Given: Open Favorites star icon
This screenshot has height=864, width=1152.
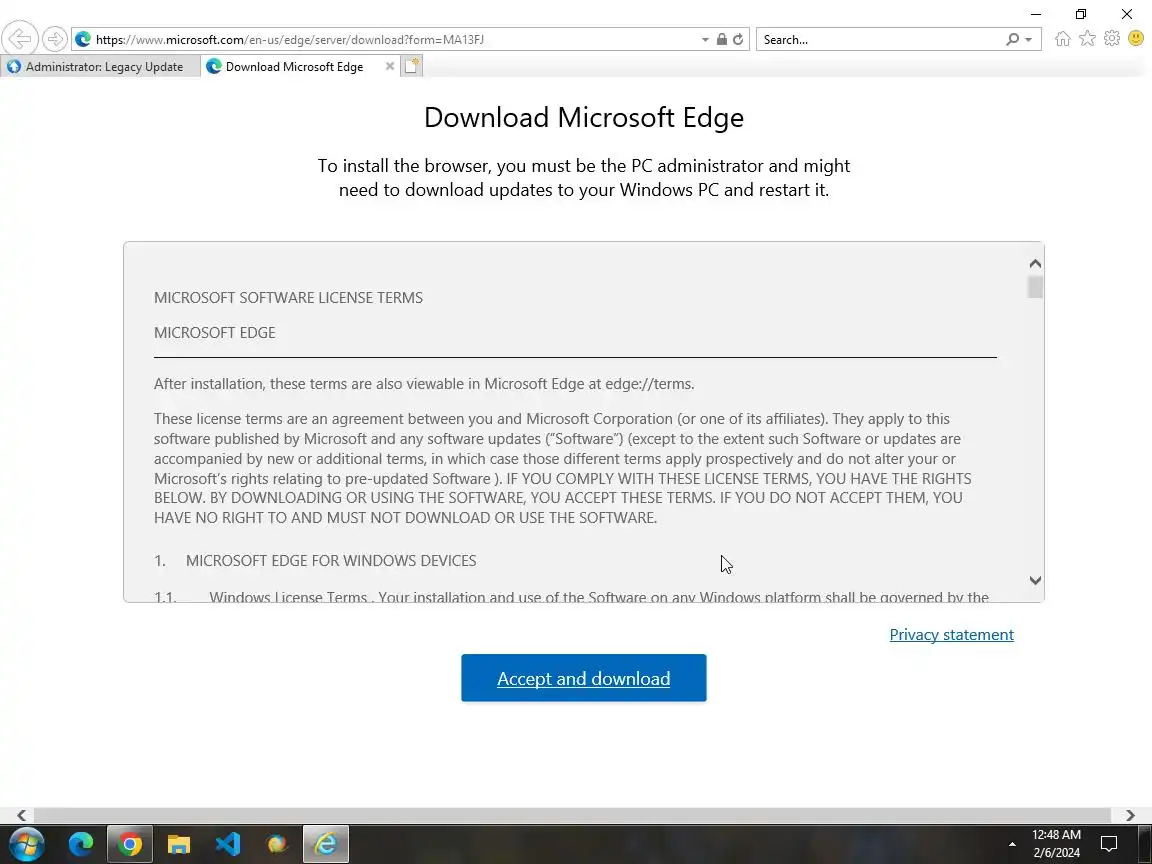Looking at the screenshot, I should click(x=1087, y=39).
